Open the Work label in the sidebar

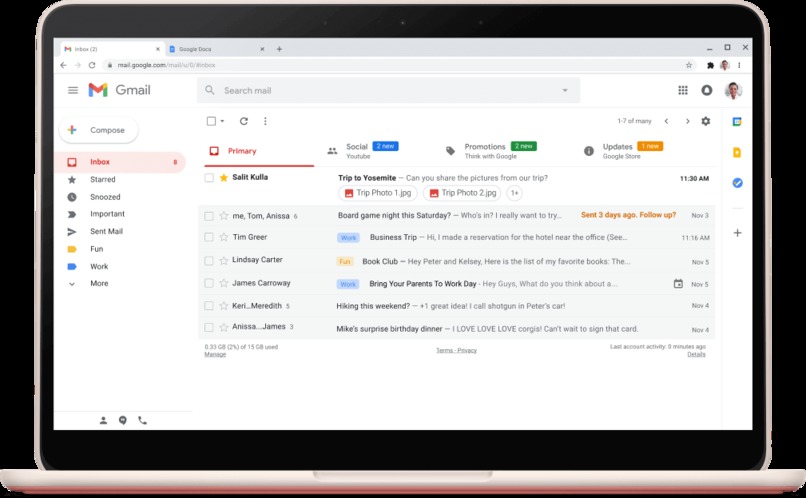(99, 266)
